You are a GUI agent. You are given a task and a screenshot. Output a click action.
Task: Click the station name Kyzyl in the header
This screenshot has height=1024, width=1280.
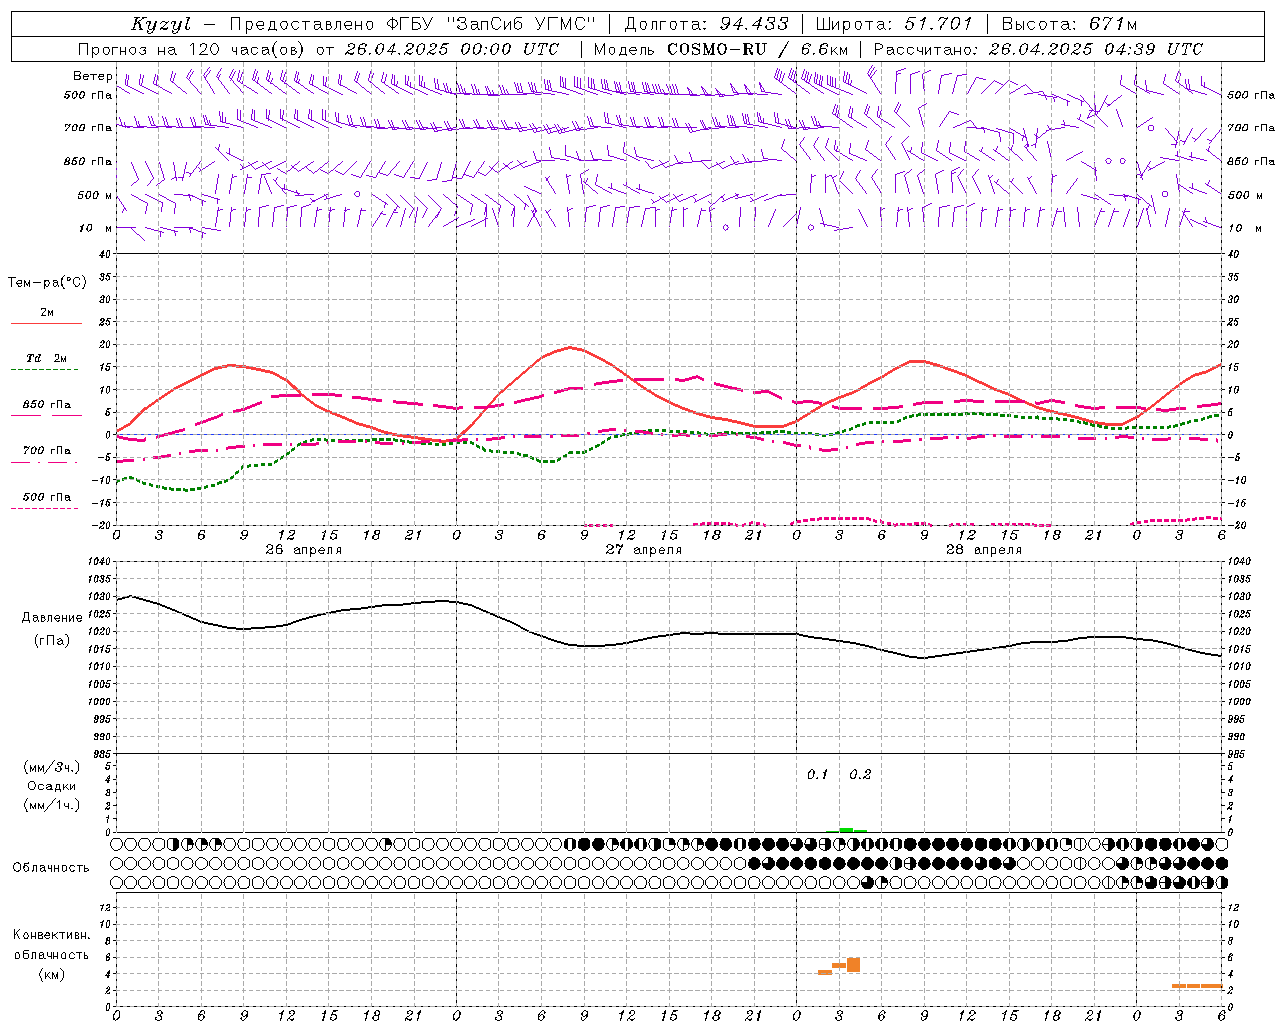click(160, 24)
